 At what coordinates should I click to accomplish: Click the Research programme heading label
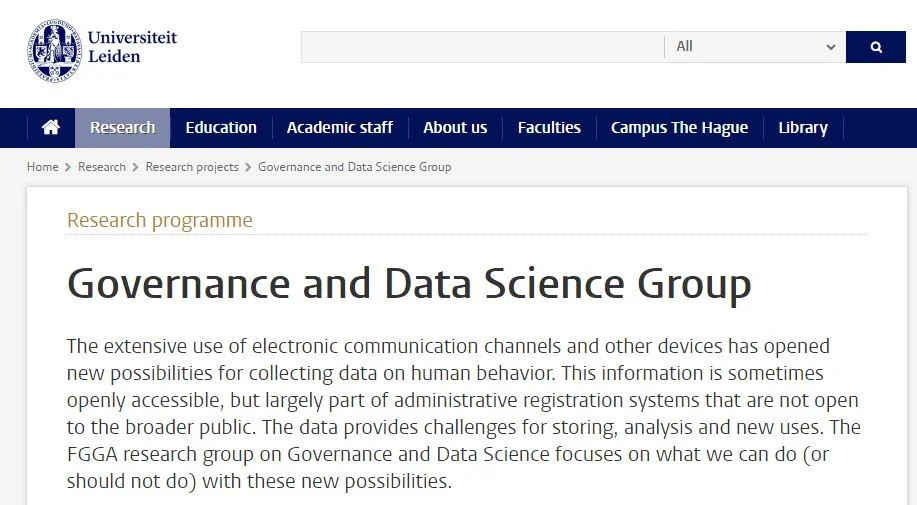tap(160, 220)
